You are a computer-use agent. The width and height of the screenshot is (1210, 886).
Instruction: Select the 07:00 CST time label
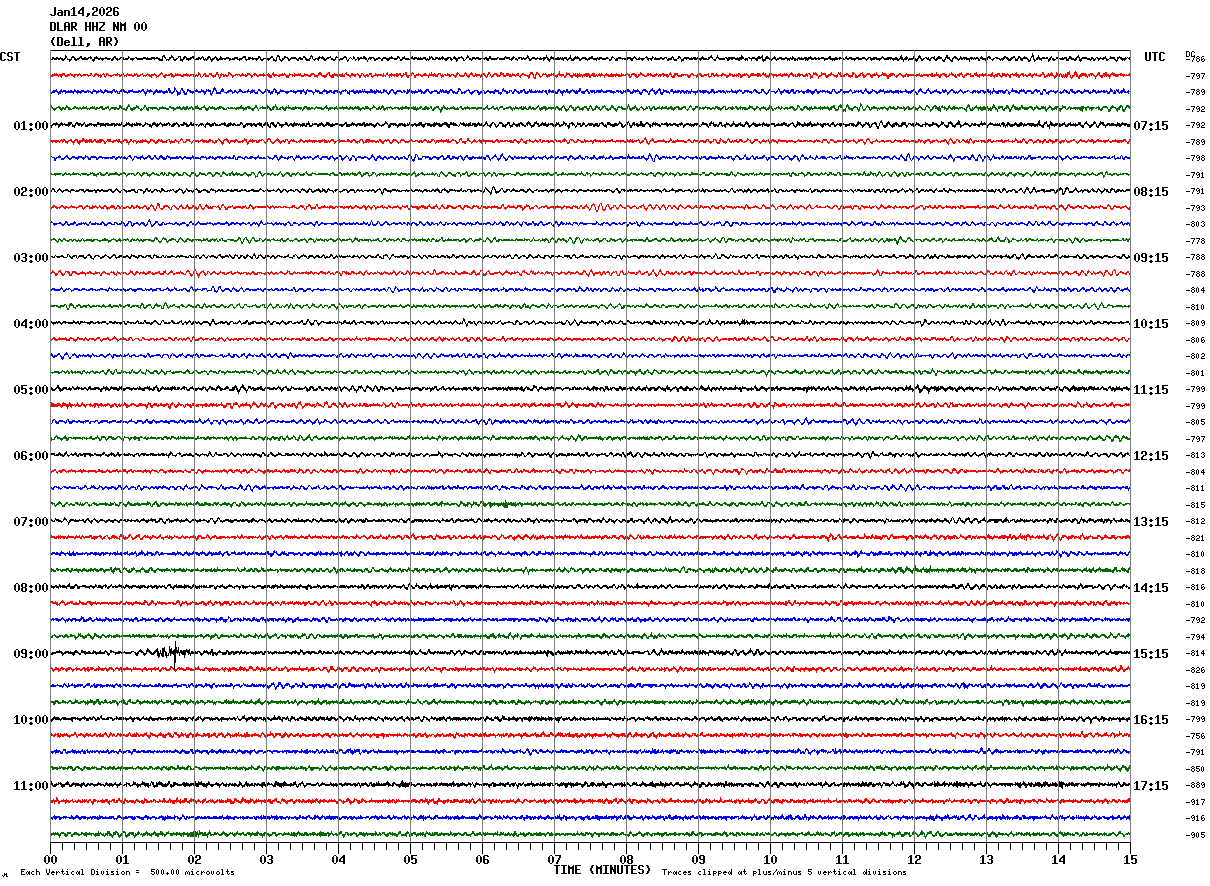(x=31, y=522)
